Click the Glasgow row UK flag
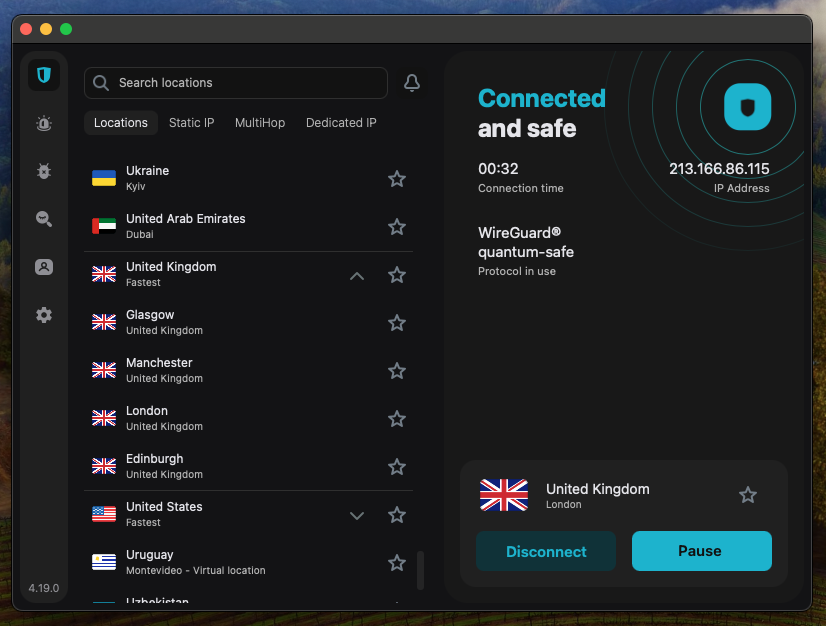This screenshot has height=626, width=826. (x=104, y=322)
